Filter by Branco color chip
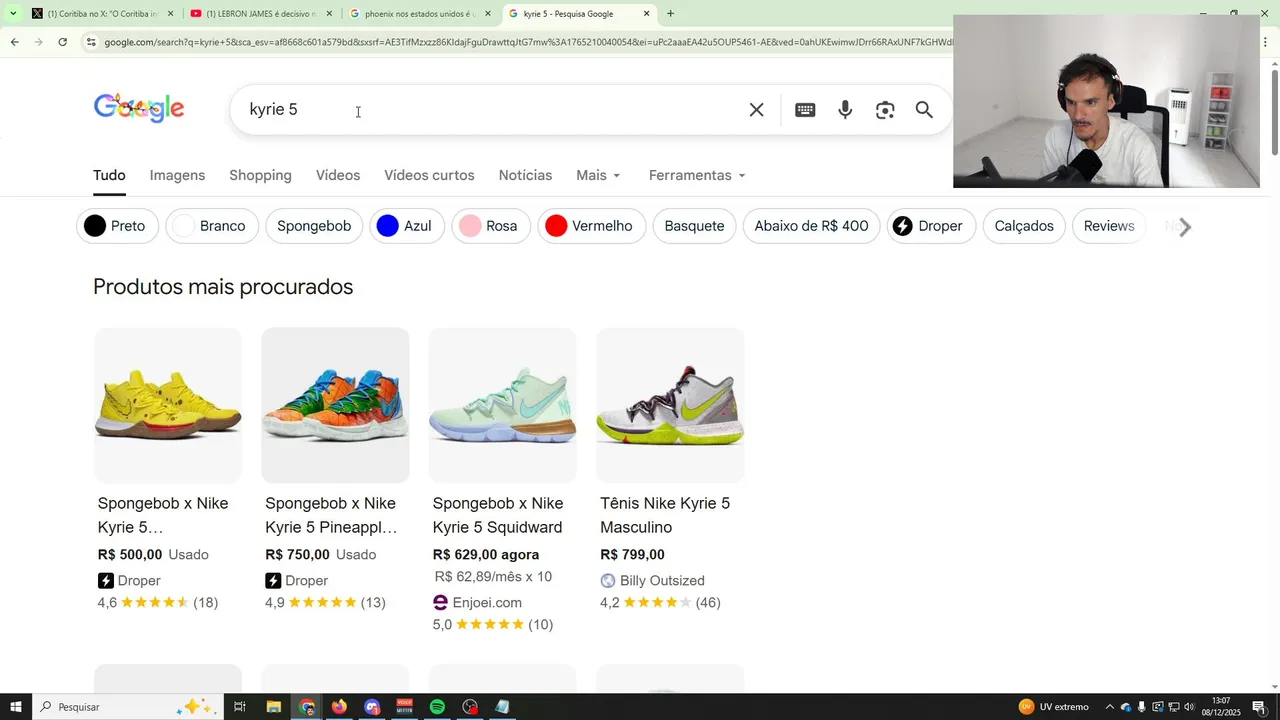 point(212,226)
